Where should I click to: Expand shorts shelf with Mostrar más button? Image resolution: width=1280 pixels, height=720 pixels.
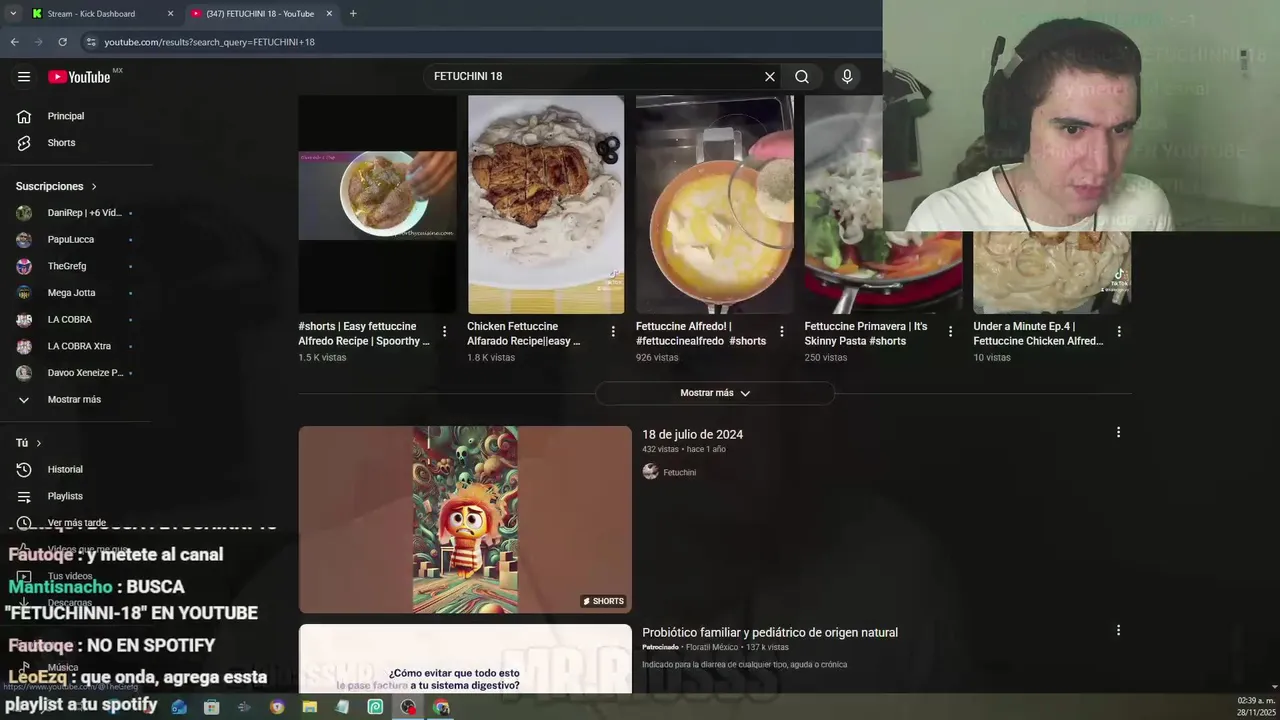tap(715, 393)
